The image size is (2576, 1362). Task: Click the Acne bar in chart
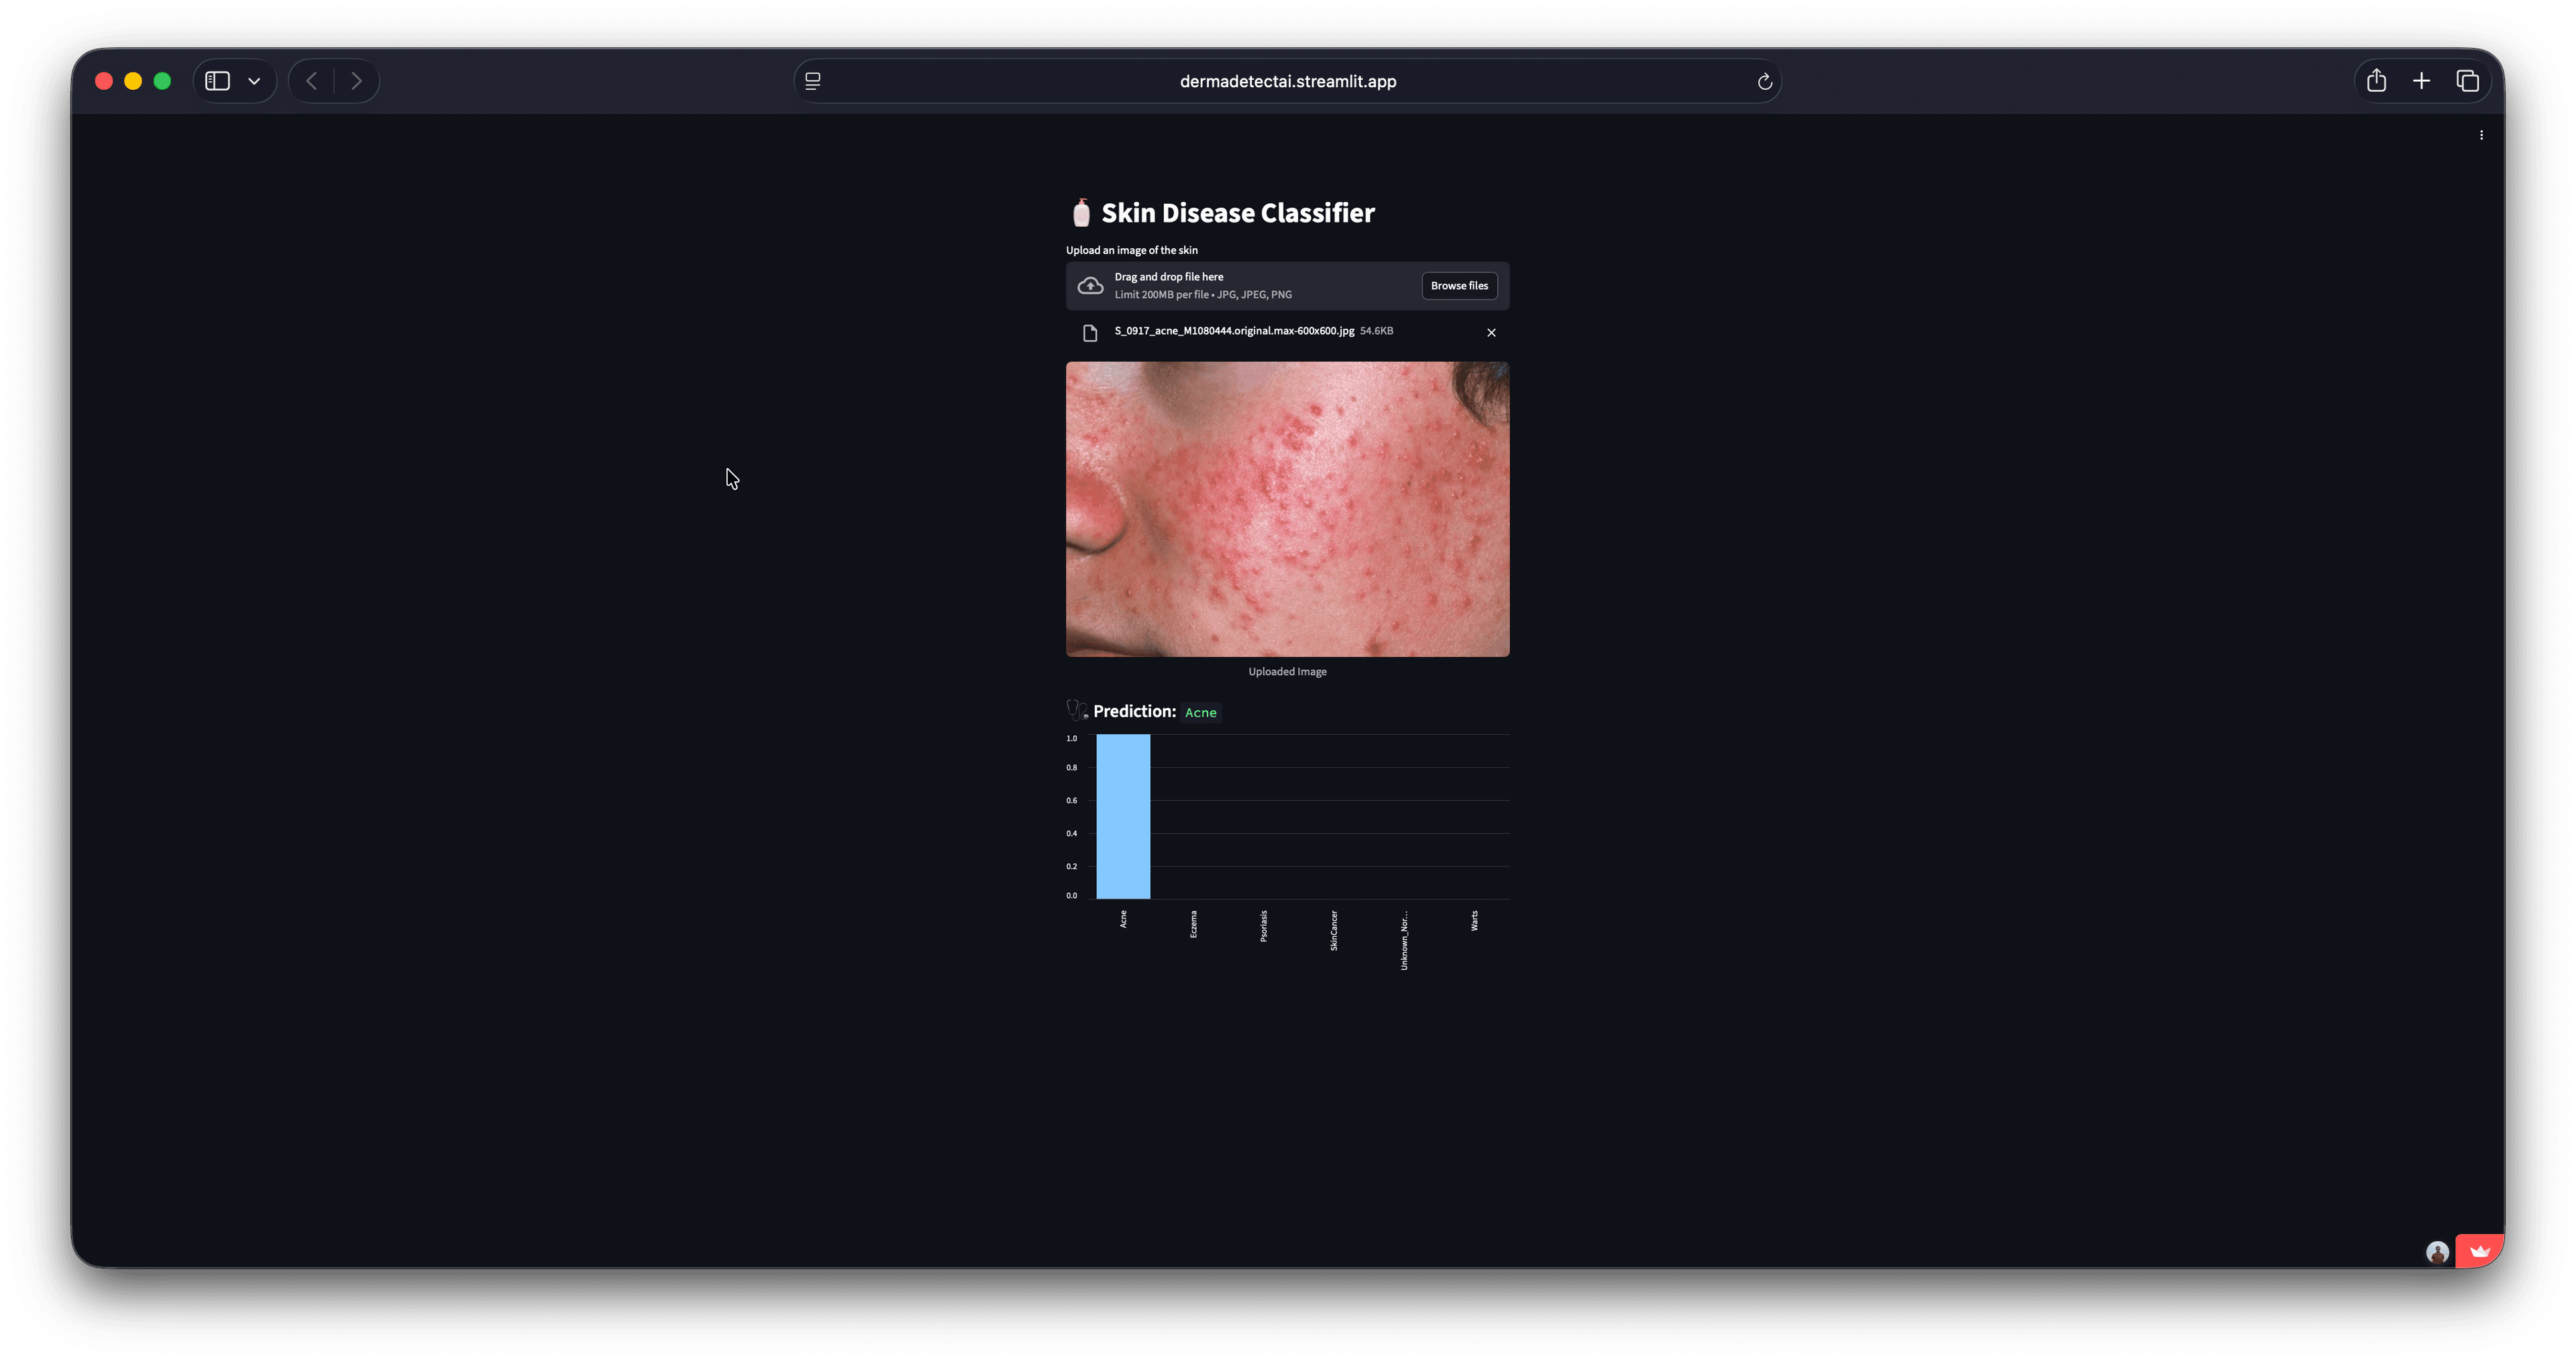pos(1123,816)
